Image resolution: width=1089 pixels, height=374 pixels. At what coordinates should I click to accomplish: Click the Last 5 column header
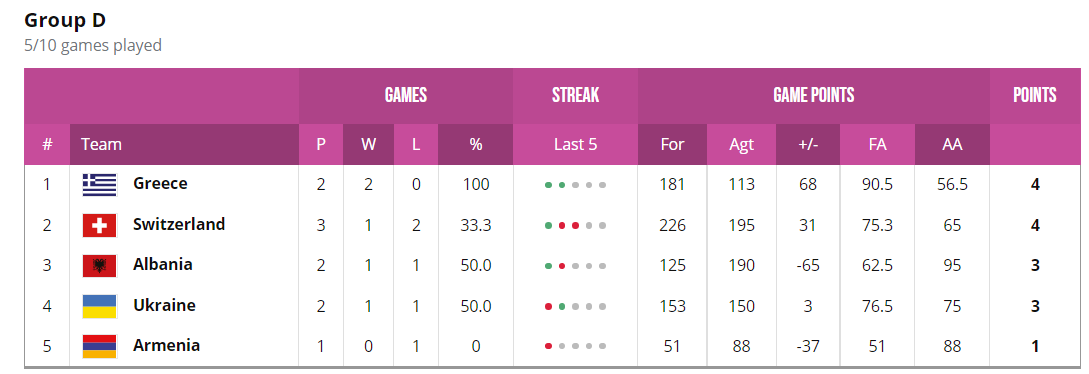pyautogui.click(x=575, y=144)
